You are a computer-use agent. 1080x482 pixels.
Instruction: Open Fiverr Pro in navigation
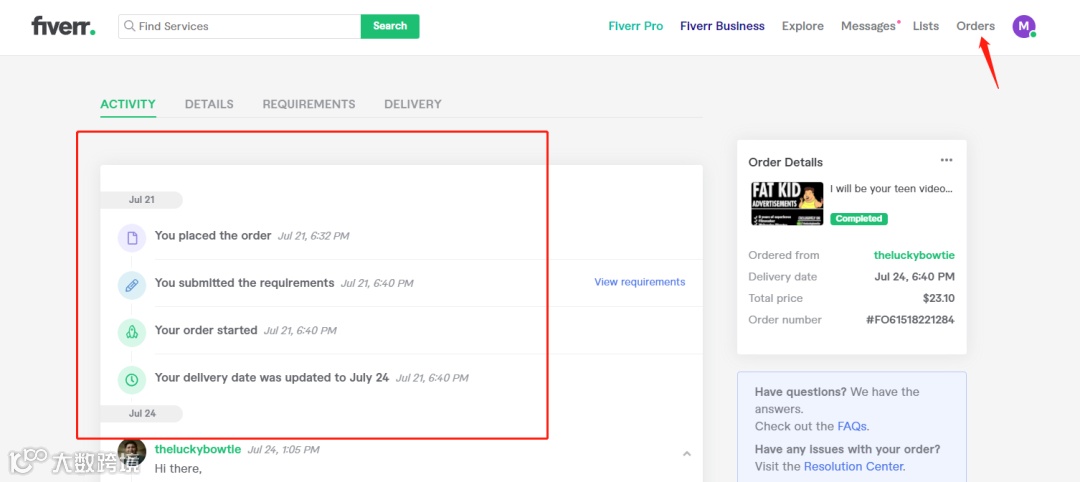click(x=636, y=26)
